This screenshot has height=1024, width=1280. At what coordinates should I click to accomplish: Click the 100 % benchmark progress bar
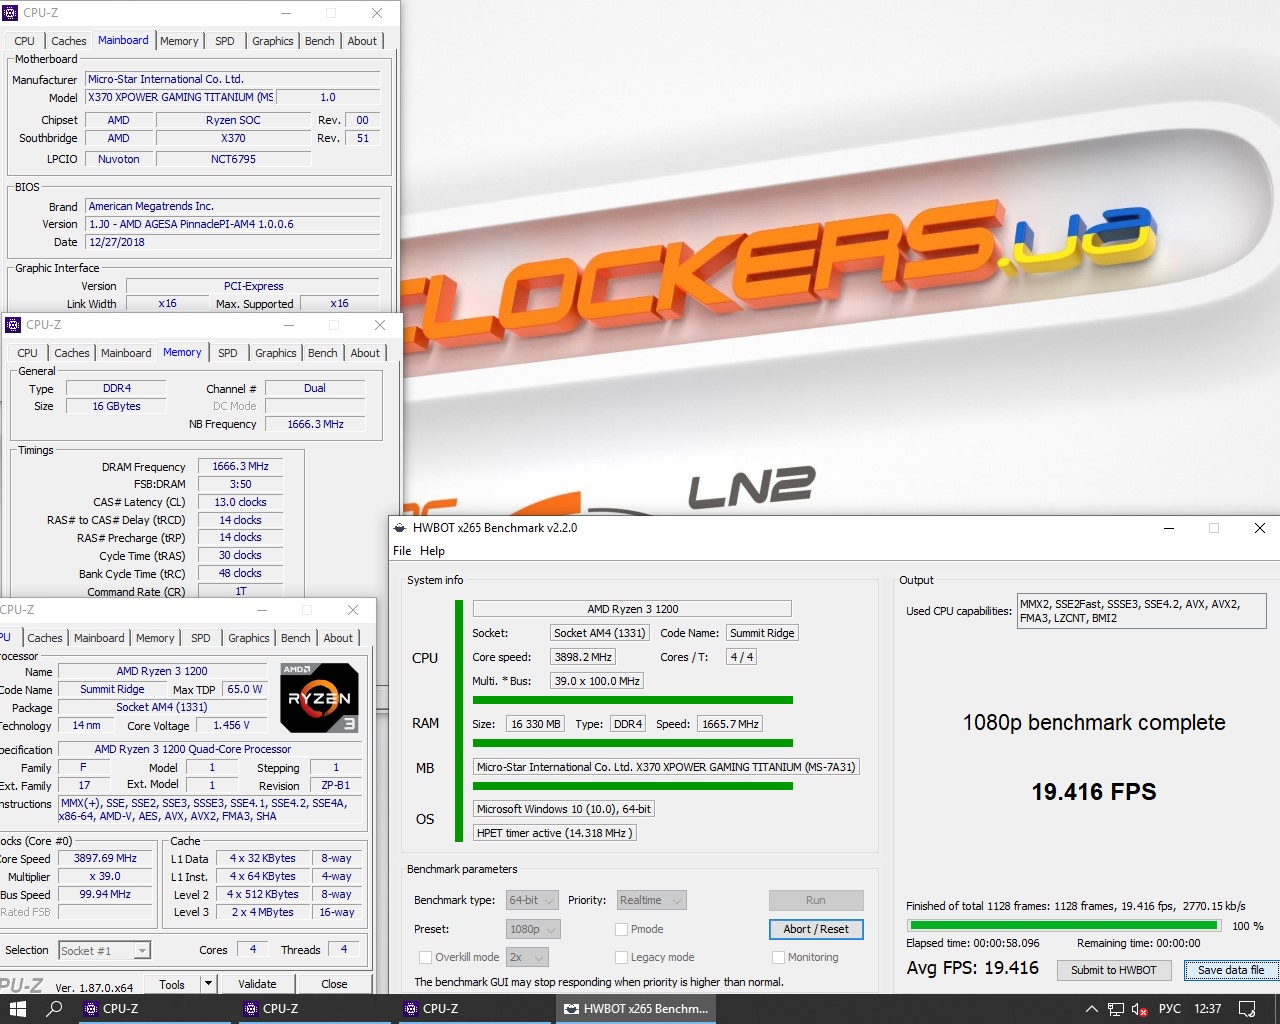coord(1064,926)
